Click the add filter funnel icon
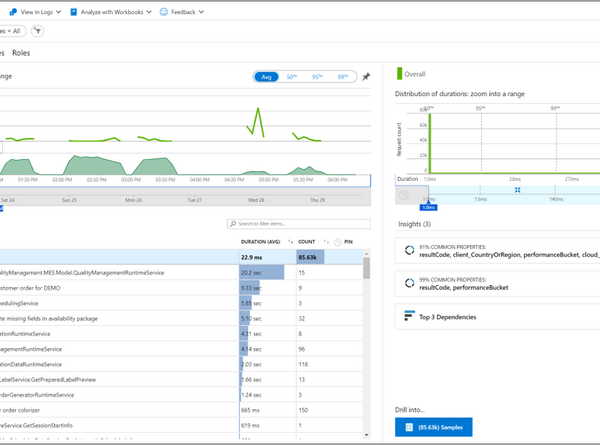The width and height of the screenshot is (600, 445). pyautogui.click(x=38, y=31)
